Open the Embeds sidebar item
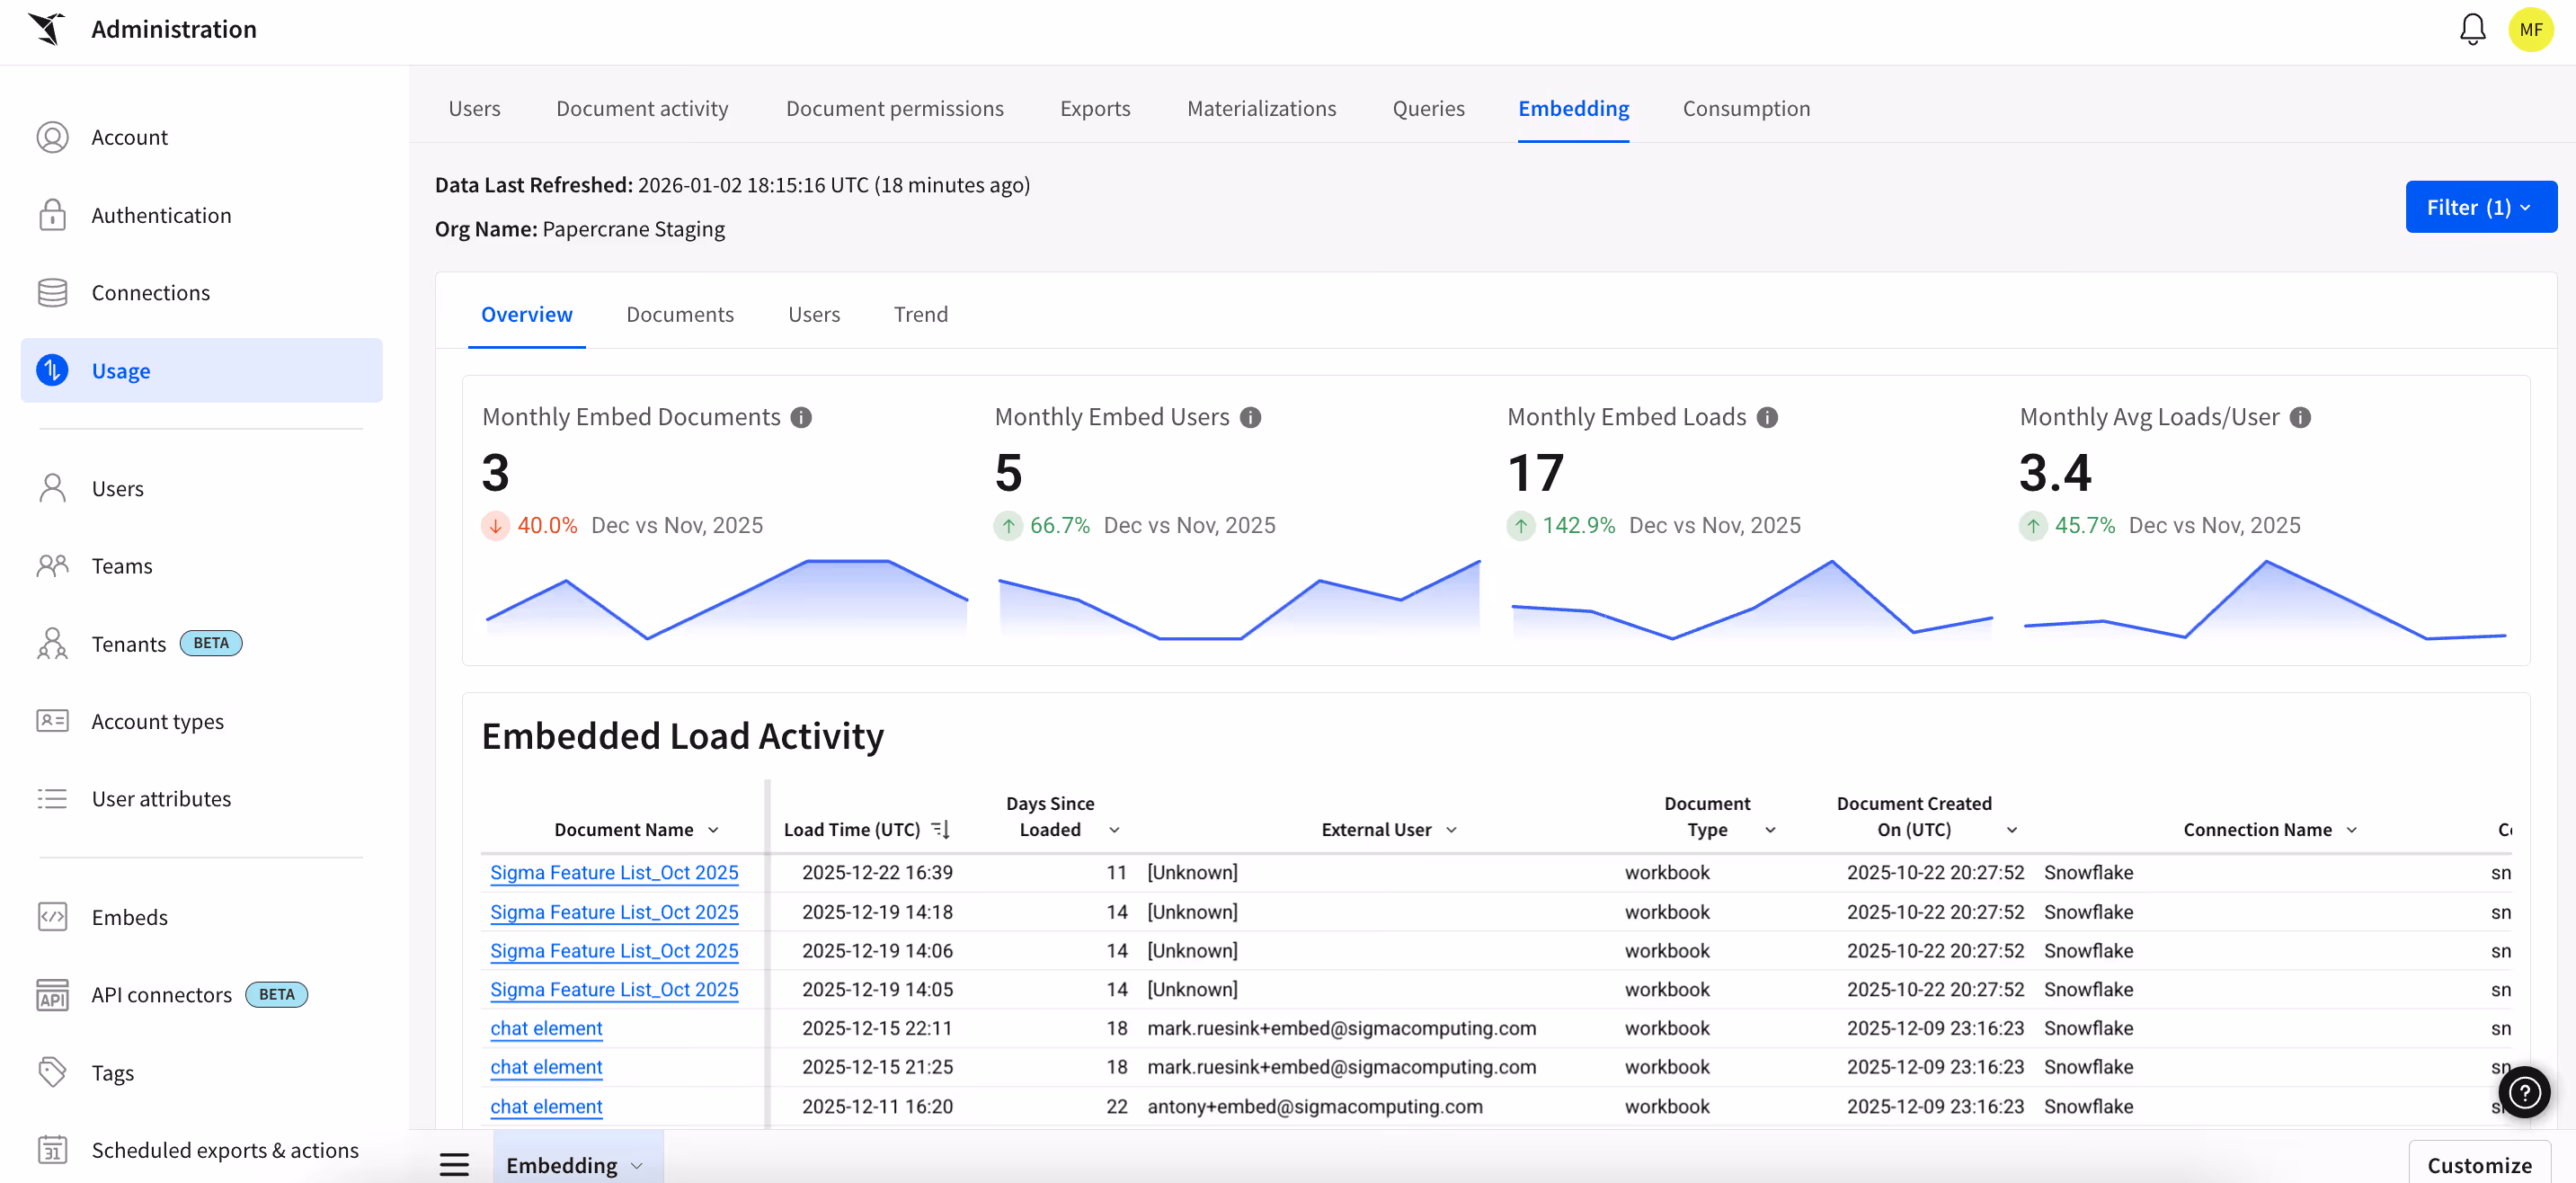 point(129,917)
